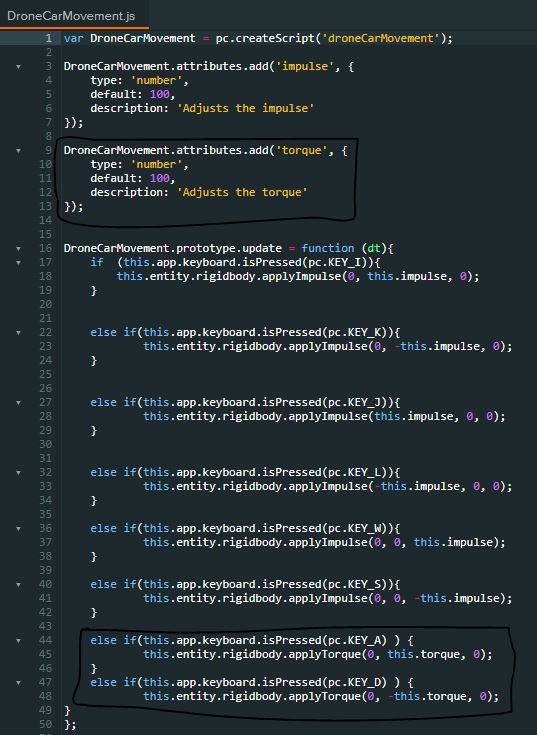Viewport: 537px width, 735px height.
Task: Fold the KEY_L else-if block
Action: point(18,472)
